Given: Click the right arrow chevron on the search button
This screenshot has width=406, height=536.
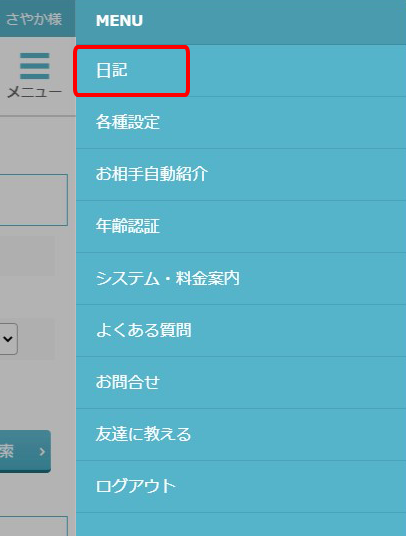Looking at the screenshot, I should (42, 452).
